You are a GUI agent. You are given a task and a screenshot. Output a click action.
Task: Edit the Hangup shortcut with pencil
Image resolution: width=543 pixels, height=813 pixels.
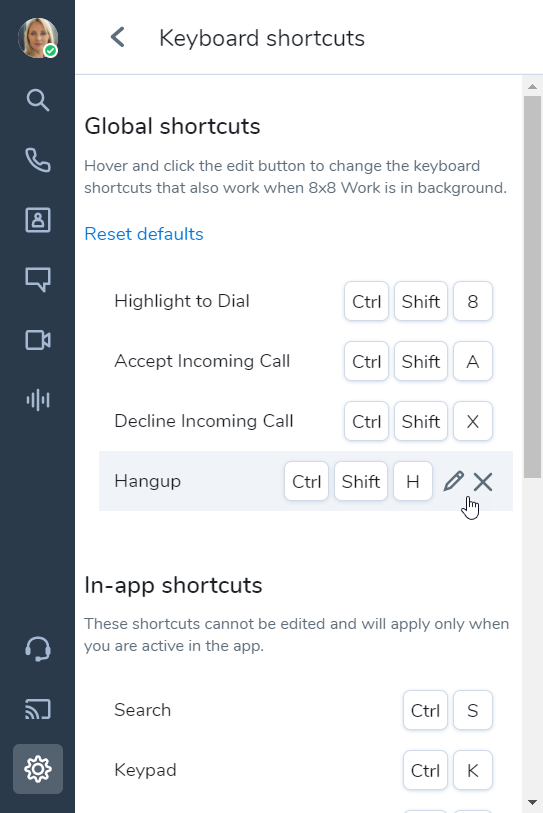coord(453,481)
